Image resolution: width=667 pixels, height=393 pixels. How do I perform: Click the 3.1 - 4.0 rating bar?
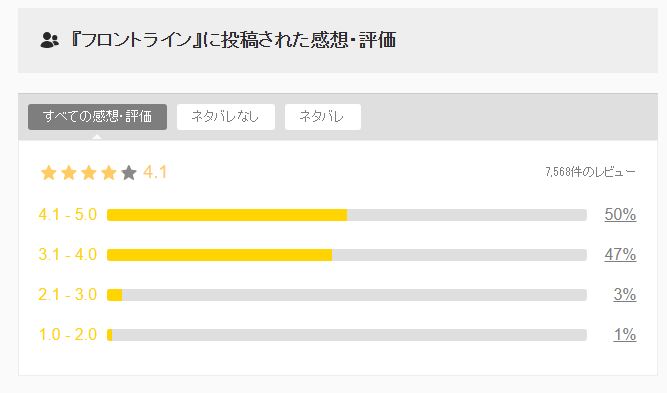(x=347, y=255)
